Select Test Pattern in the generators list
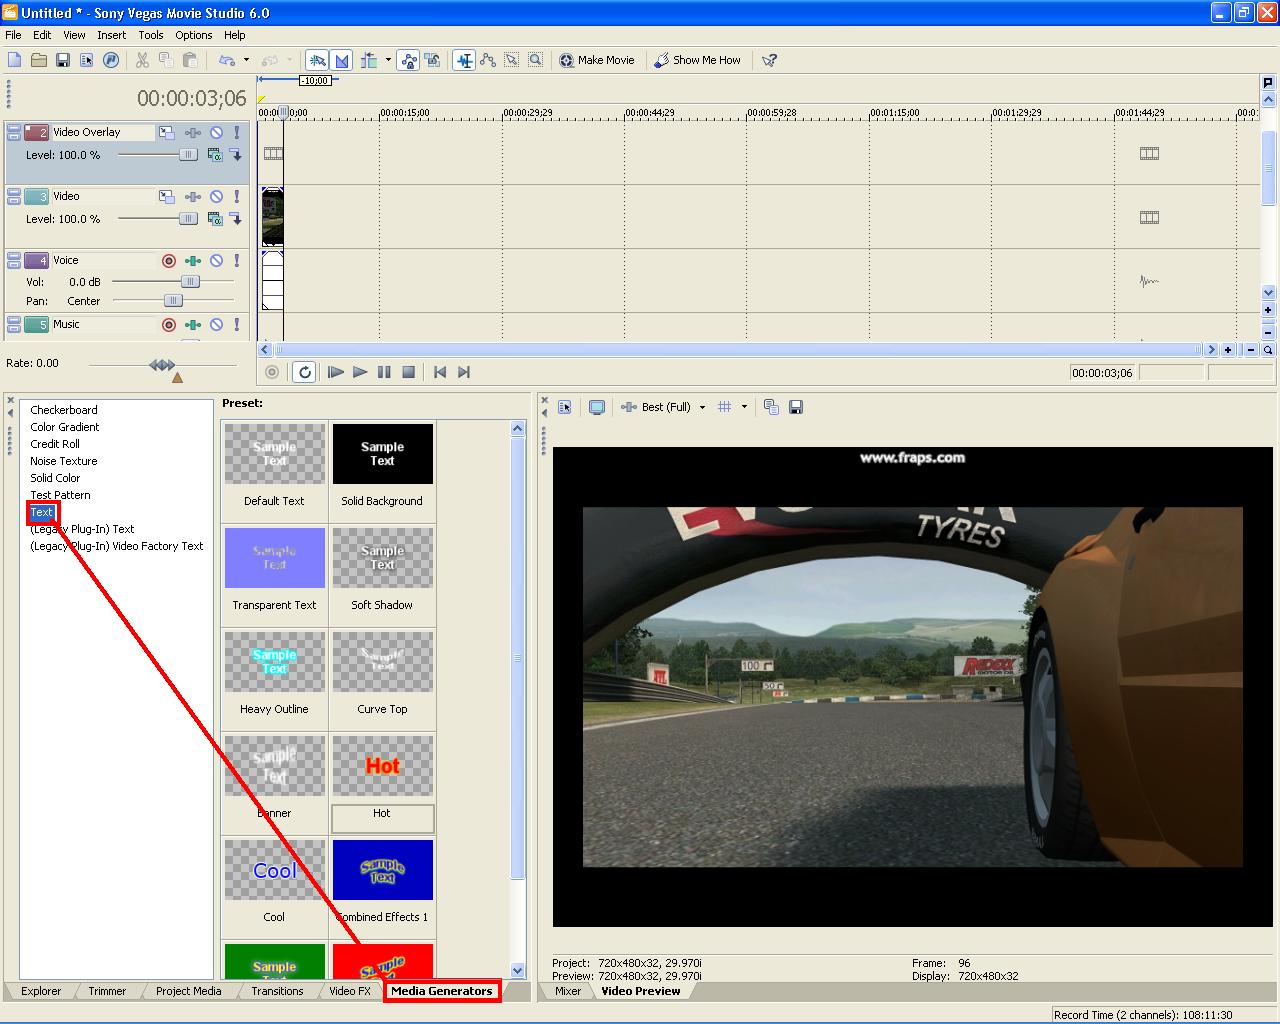 [x=60, y=495]
